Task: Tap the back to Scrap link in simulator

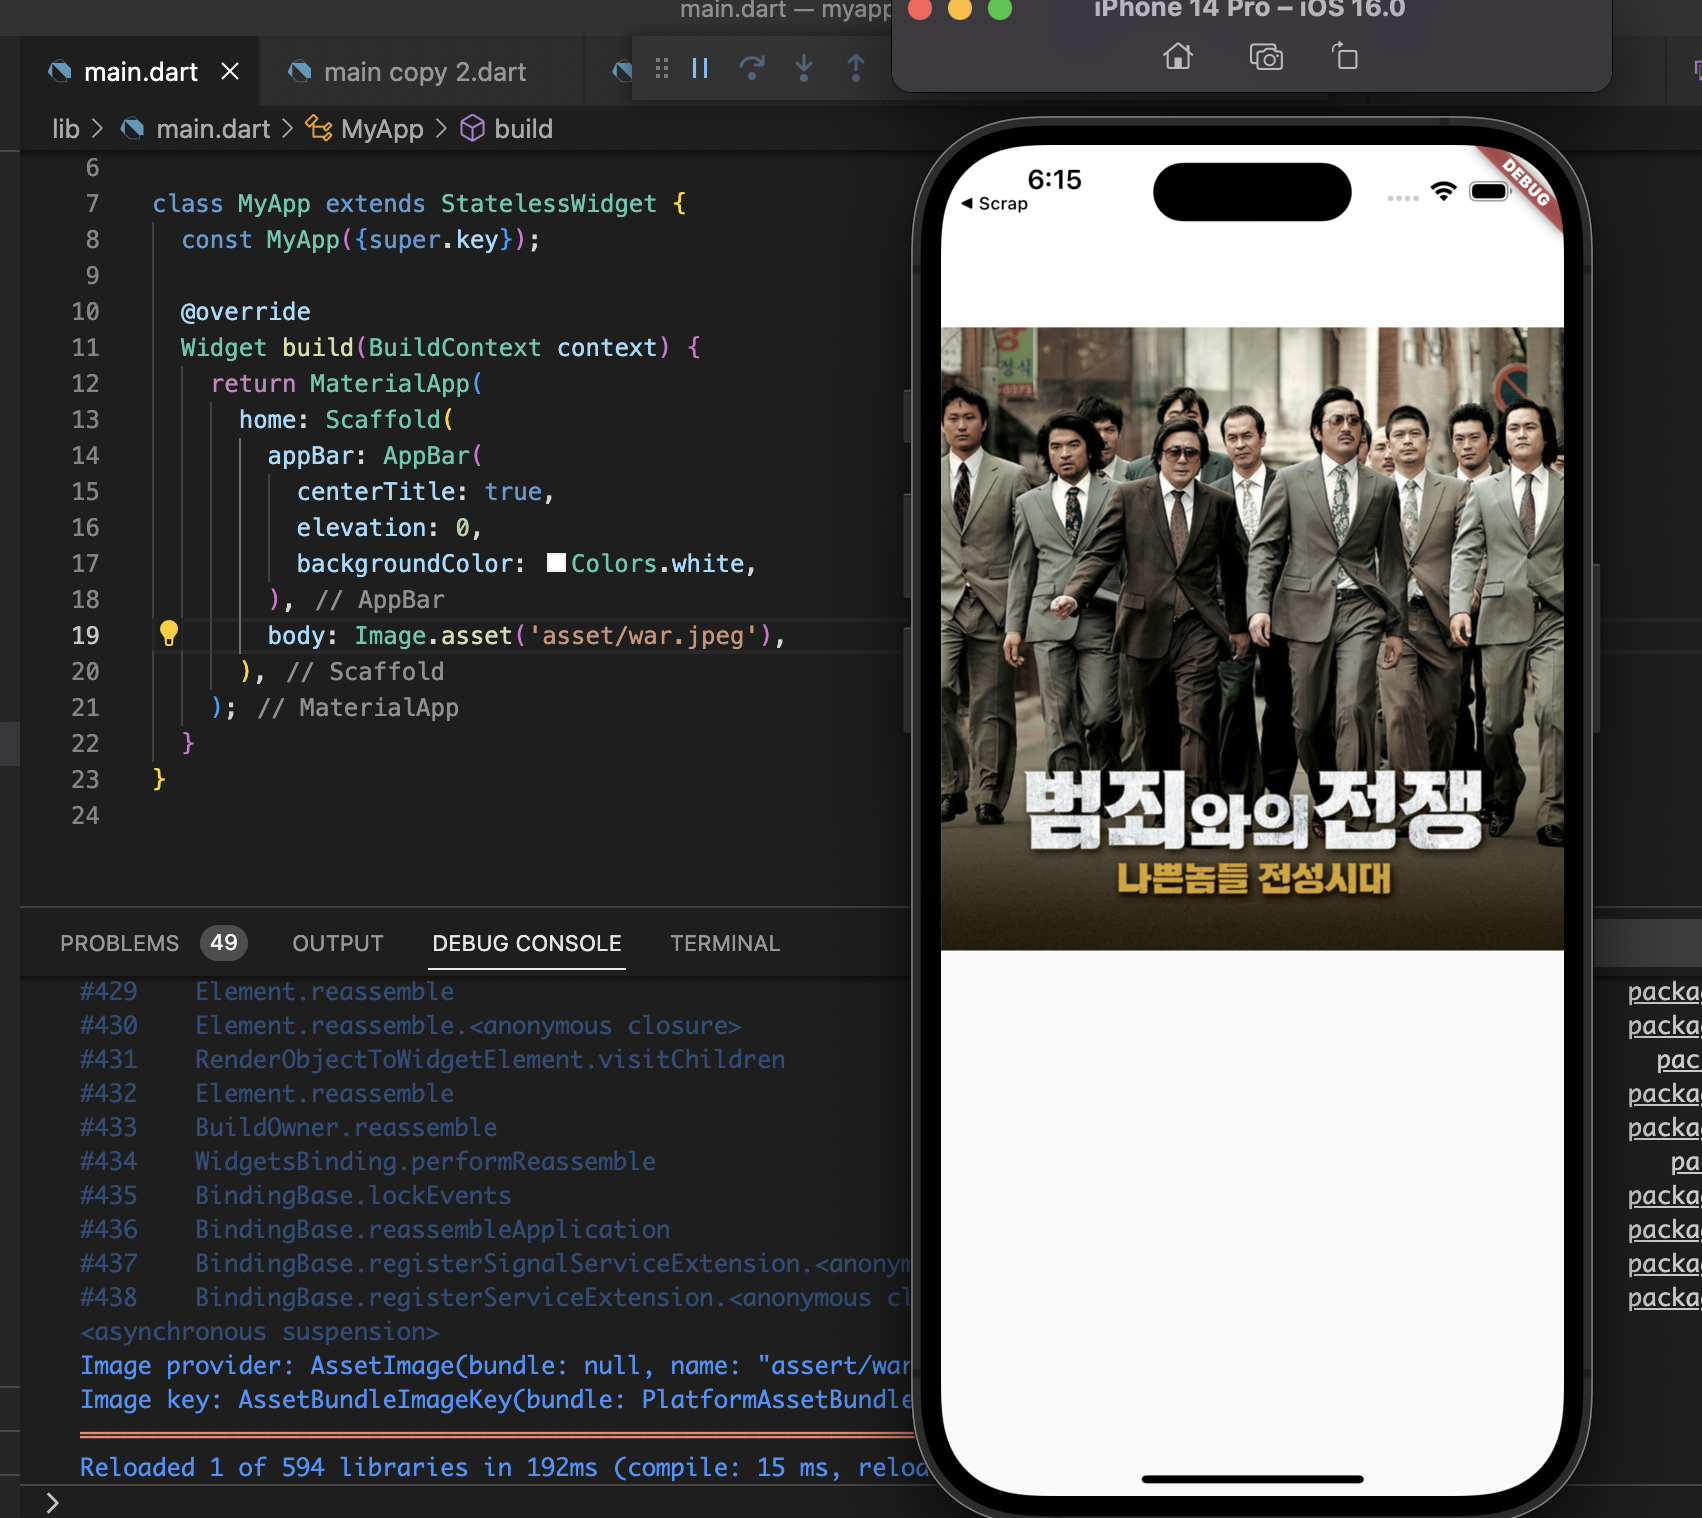Action: click(994, 203)
